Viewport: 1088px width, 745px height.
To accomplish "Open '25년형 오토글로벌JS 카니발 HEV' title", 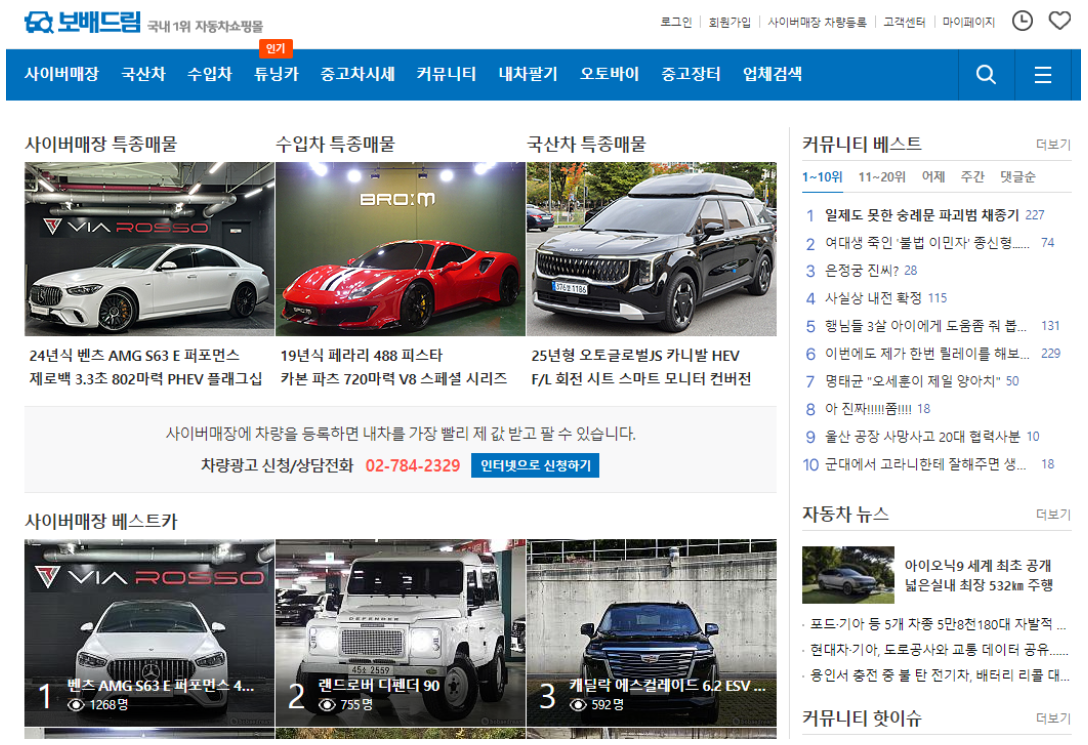I will 635,355.
